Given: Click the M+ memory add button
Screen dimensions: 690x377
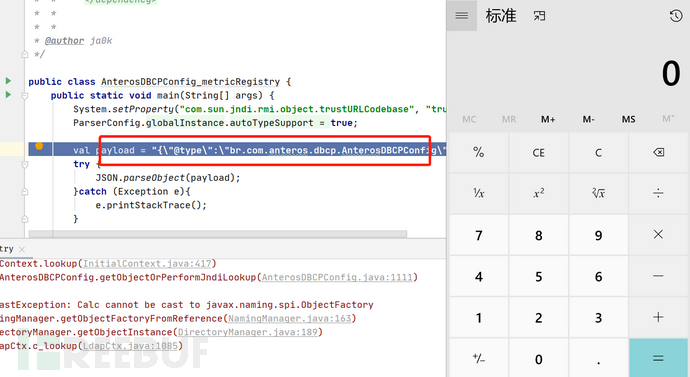Looking at the screenshot, I should click(x=548, y=119).
